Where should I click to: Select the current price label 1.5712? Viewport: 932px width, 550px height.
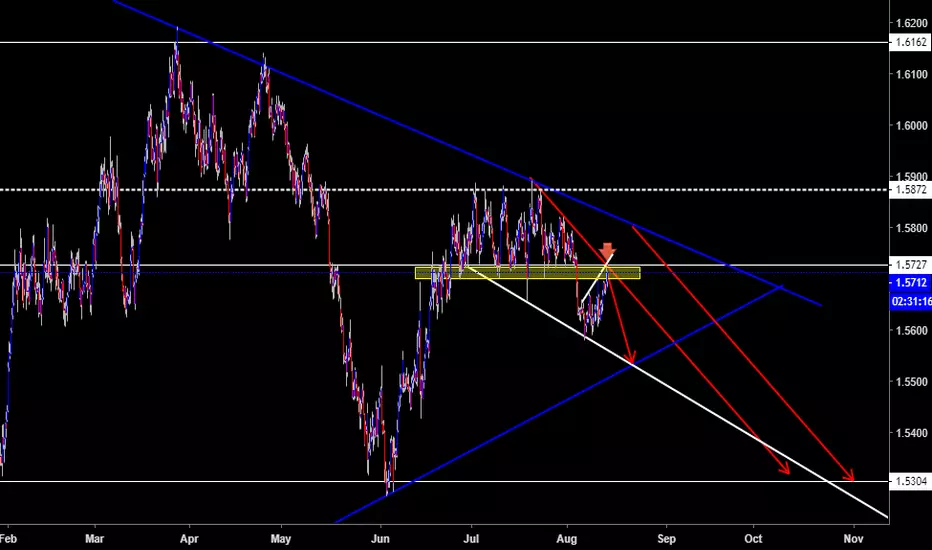911,283
